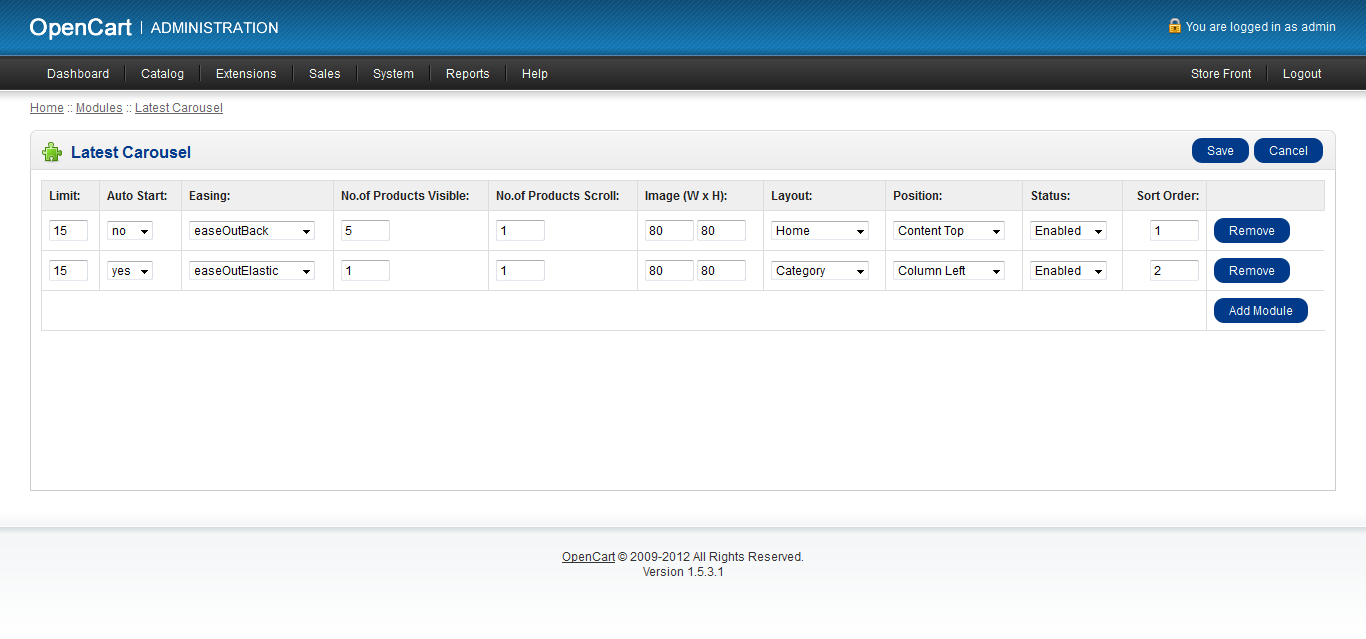Click the green puzzle module icon
This screenshot has height=639, width=1366.
point(51,152)
